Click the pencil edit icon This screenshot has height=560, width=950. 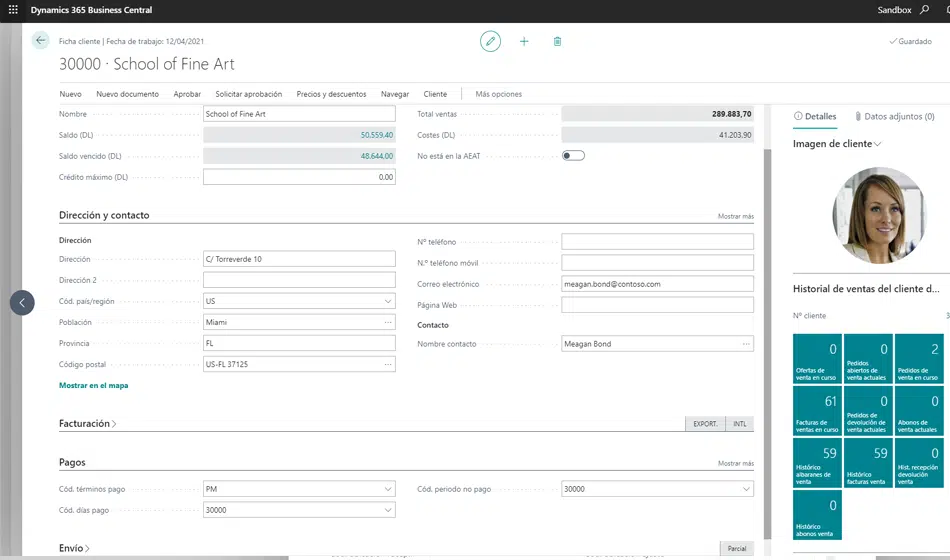click(490, 41)
